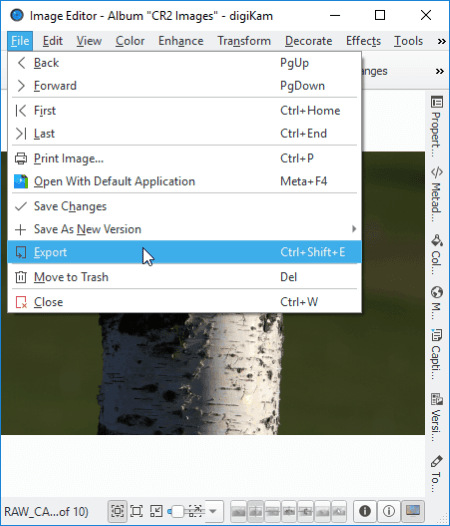Expand the toolbar overflow chevron below menu bar

click(x=439, y=71)
